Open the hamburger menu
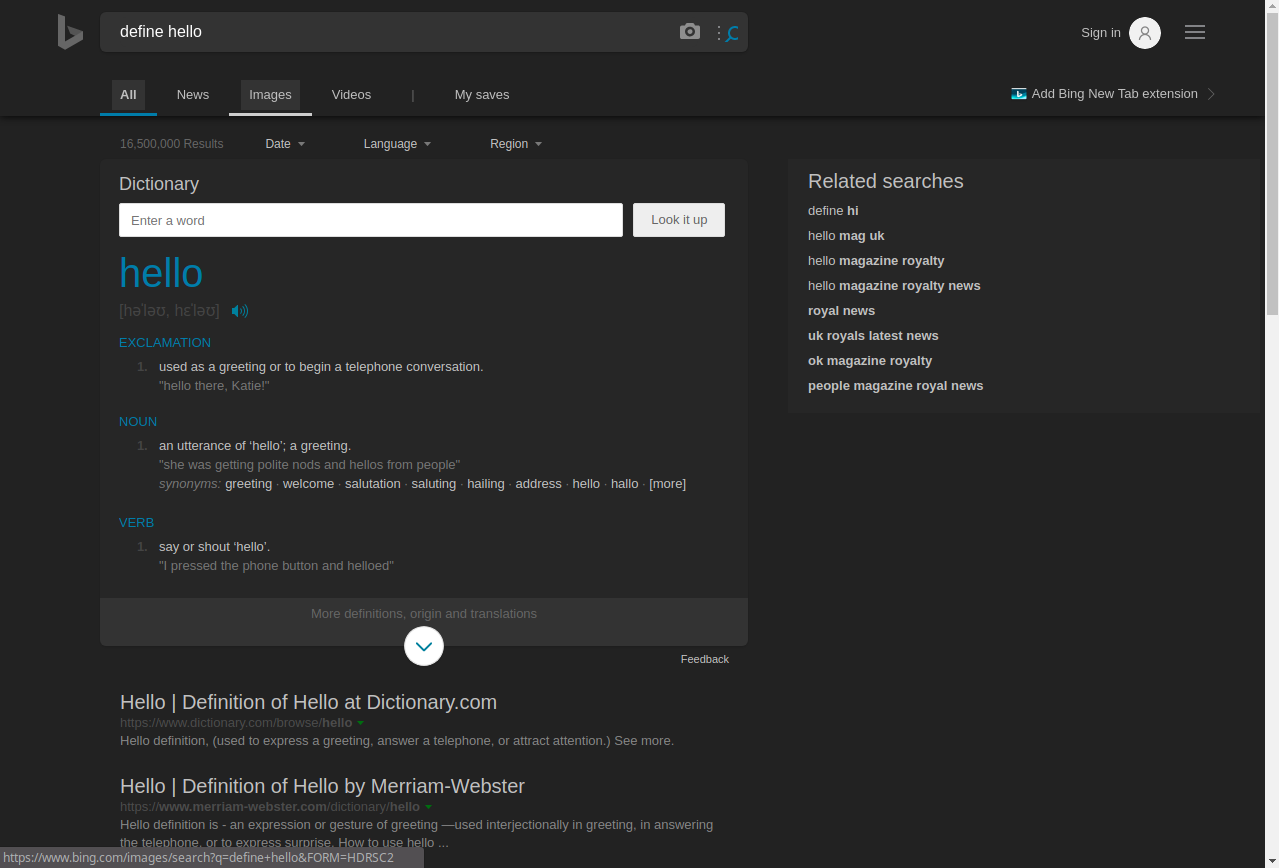Screen dimensions: 1279x868 pyautogui.click(x=1194, y=31)
